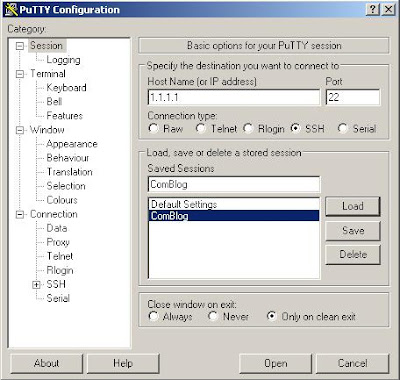Collapse the Session tree node
The height and width of the screenshot is (380, 400).
20,46
